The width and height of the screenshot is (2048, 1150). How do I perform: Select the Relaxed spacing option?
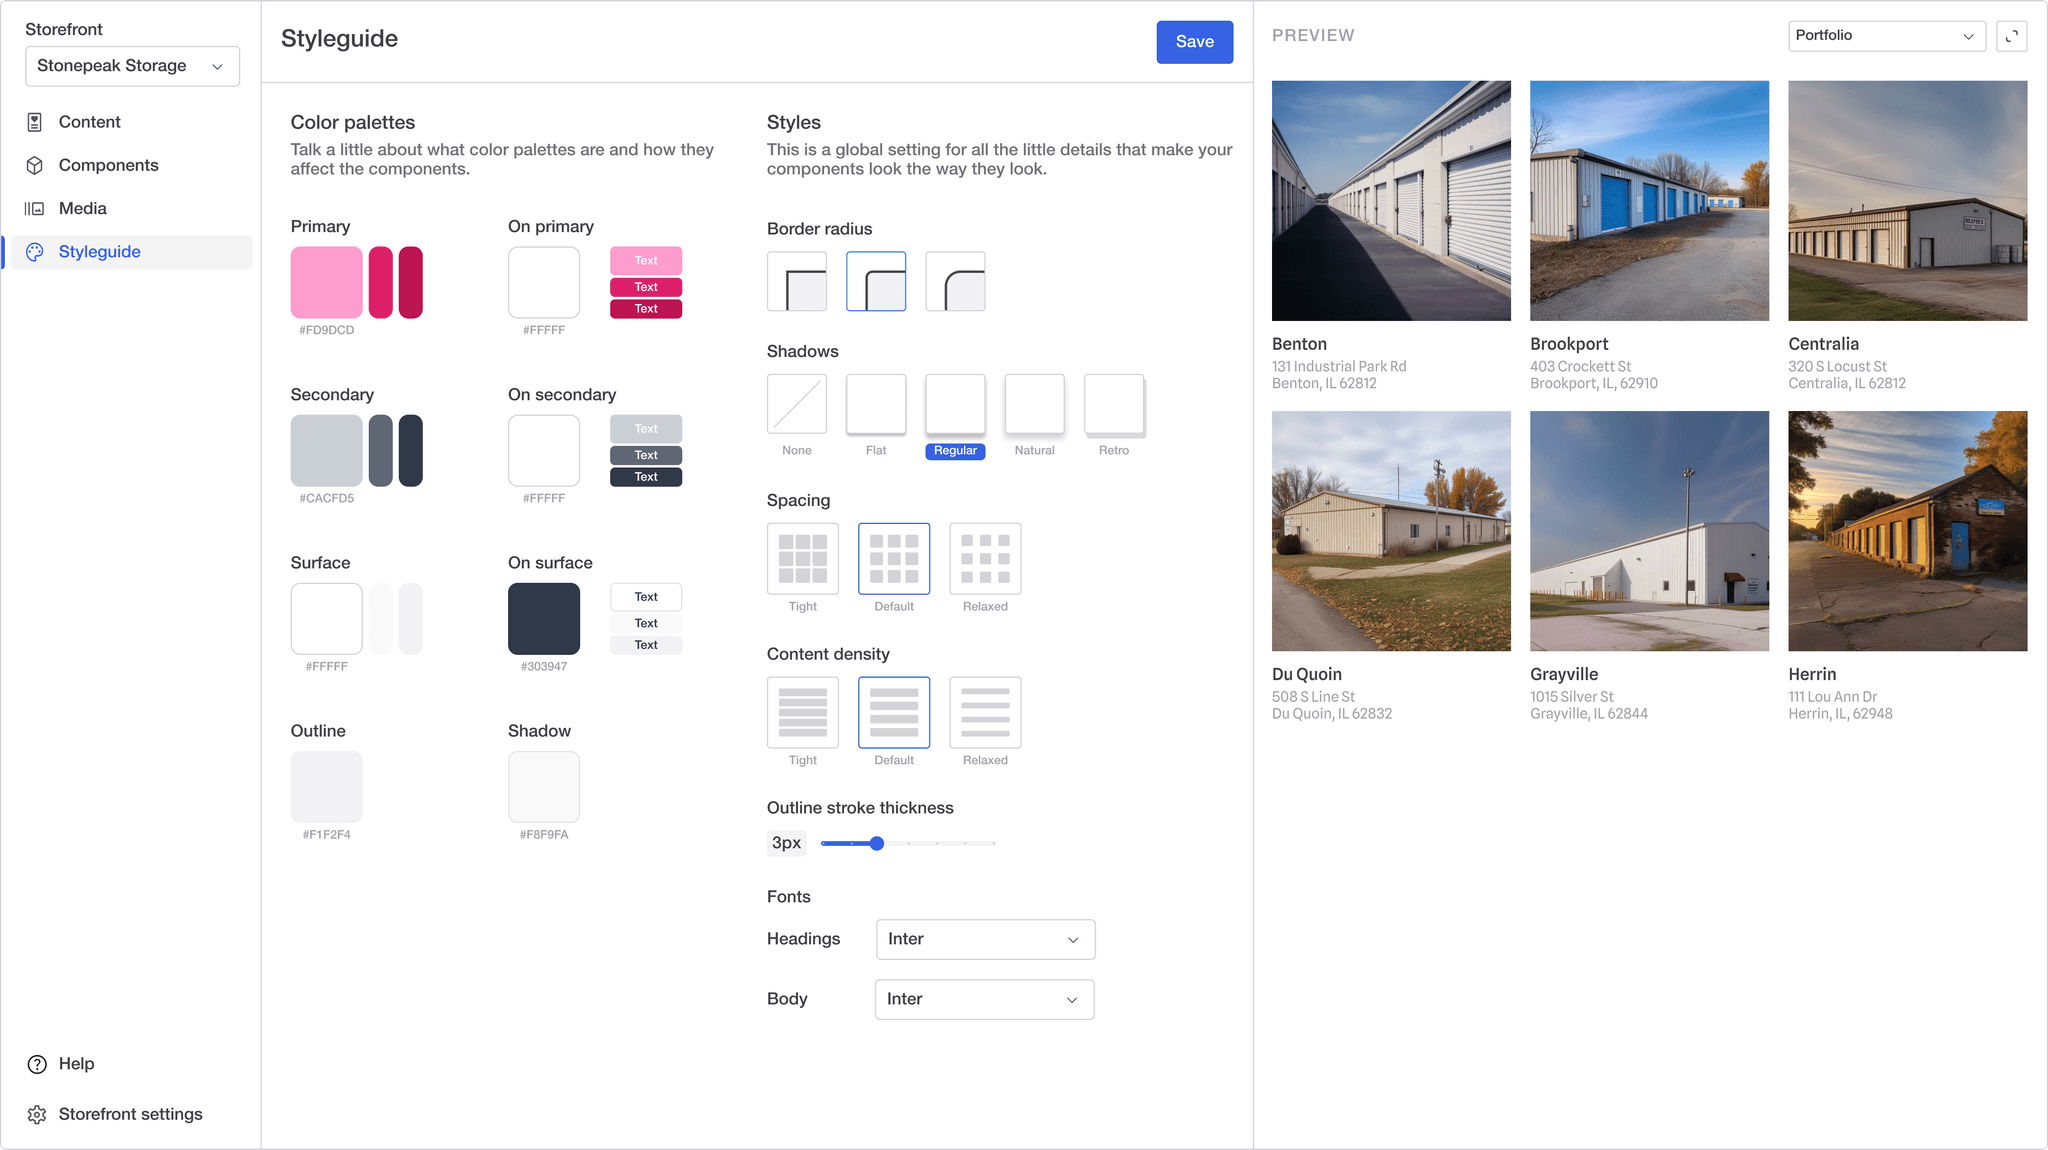(985, 559)
